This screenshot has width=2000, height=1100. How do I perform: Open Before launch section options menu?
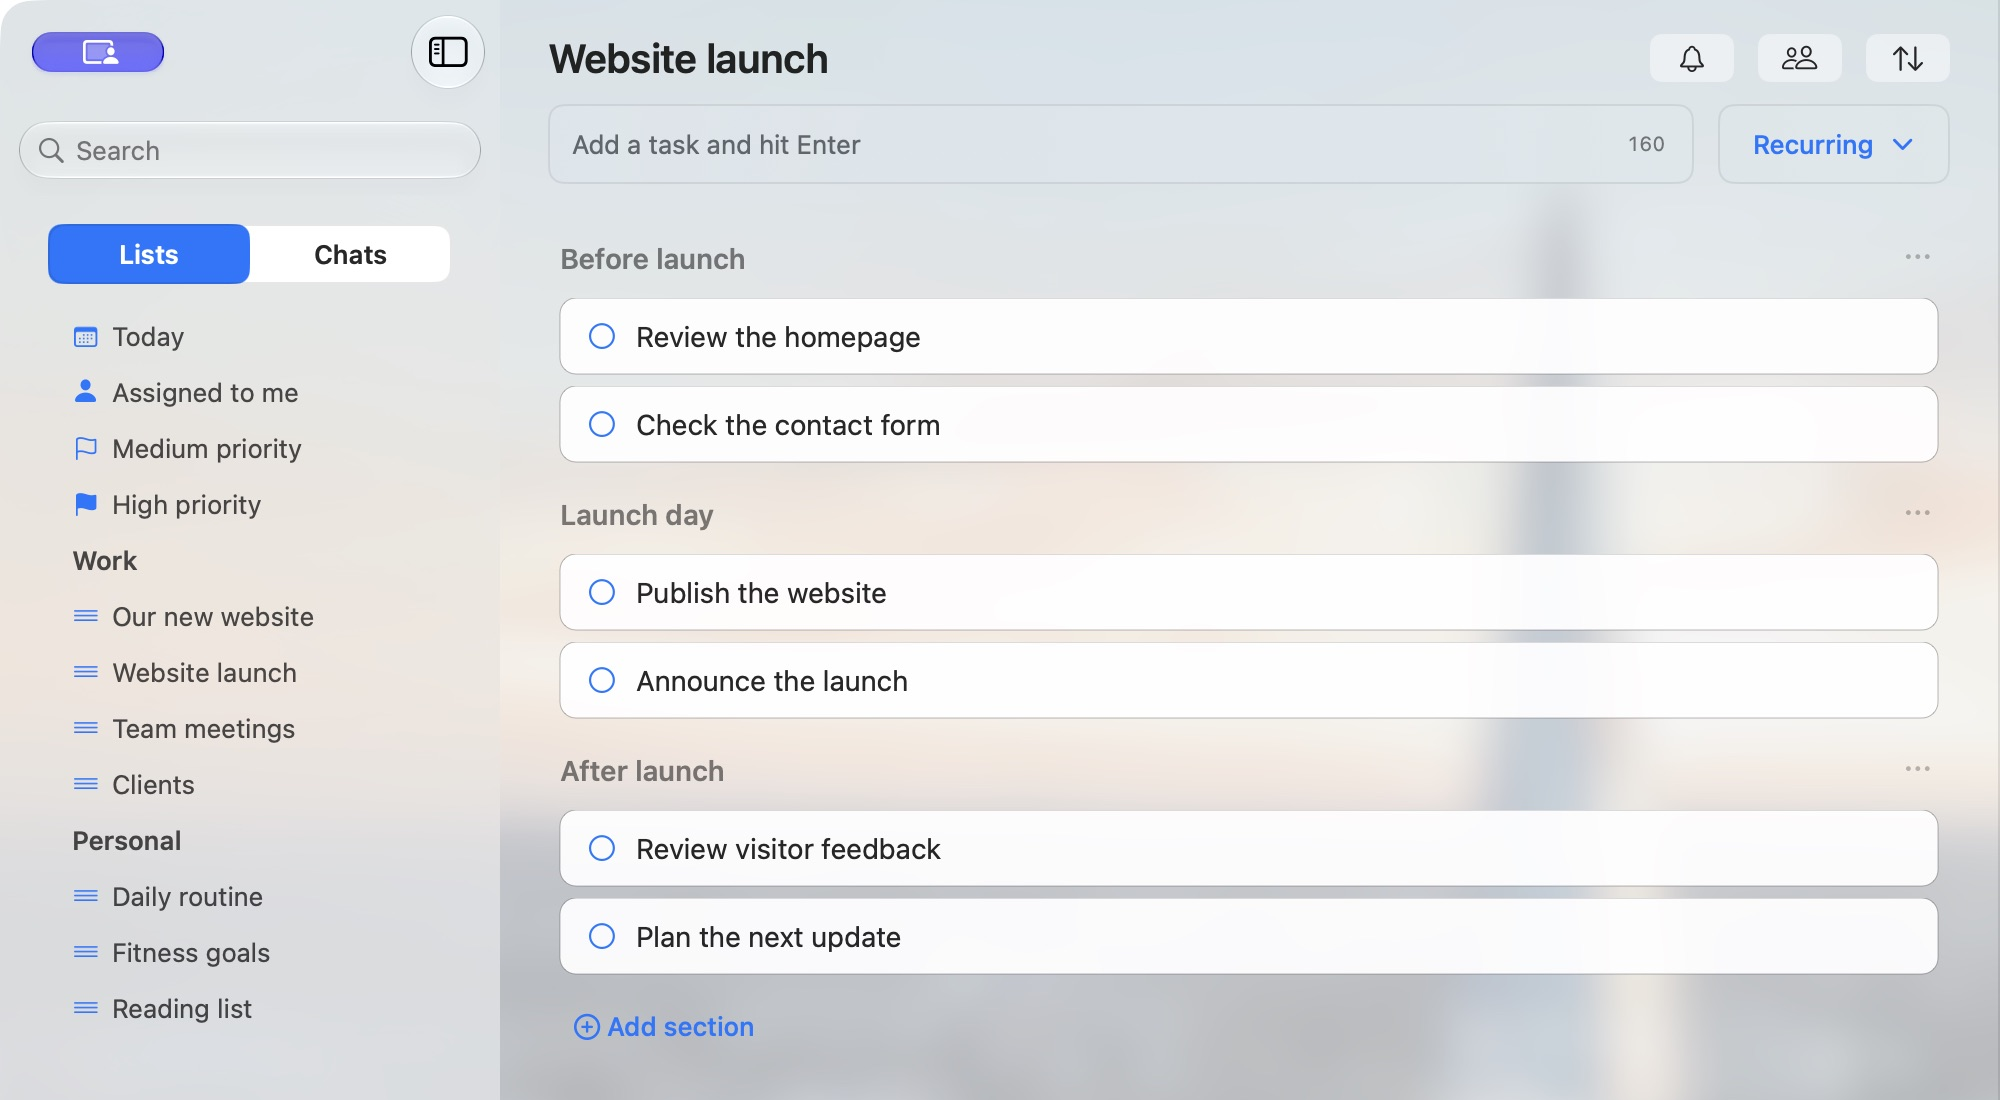pyautogui.click(x=1917, y=257)
